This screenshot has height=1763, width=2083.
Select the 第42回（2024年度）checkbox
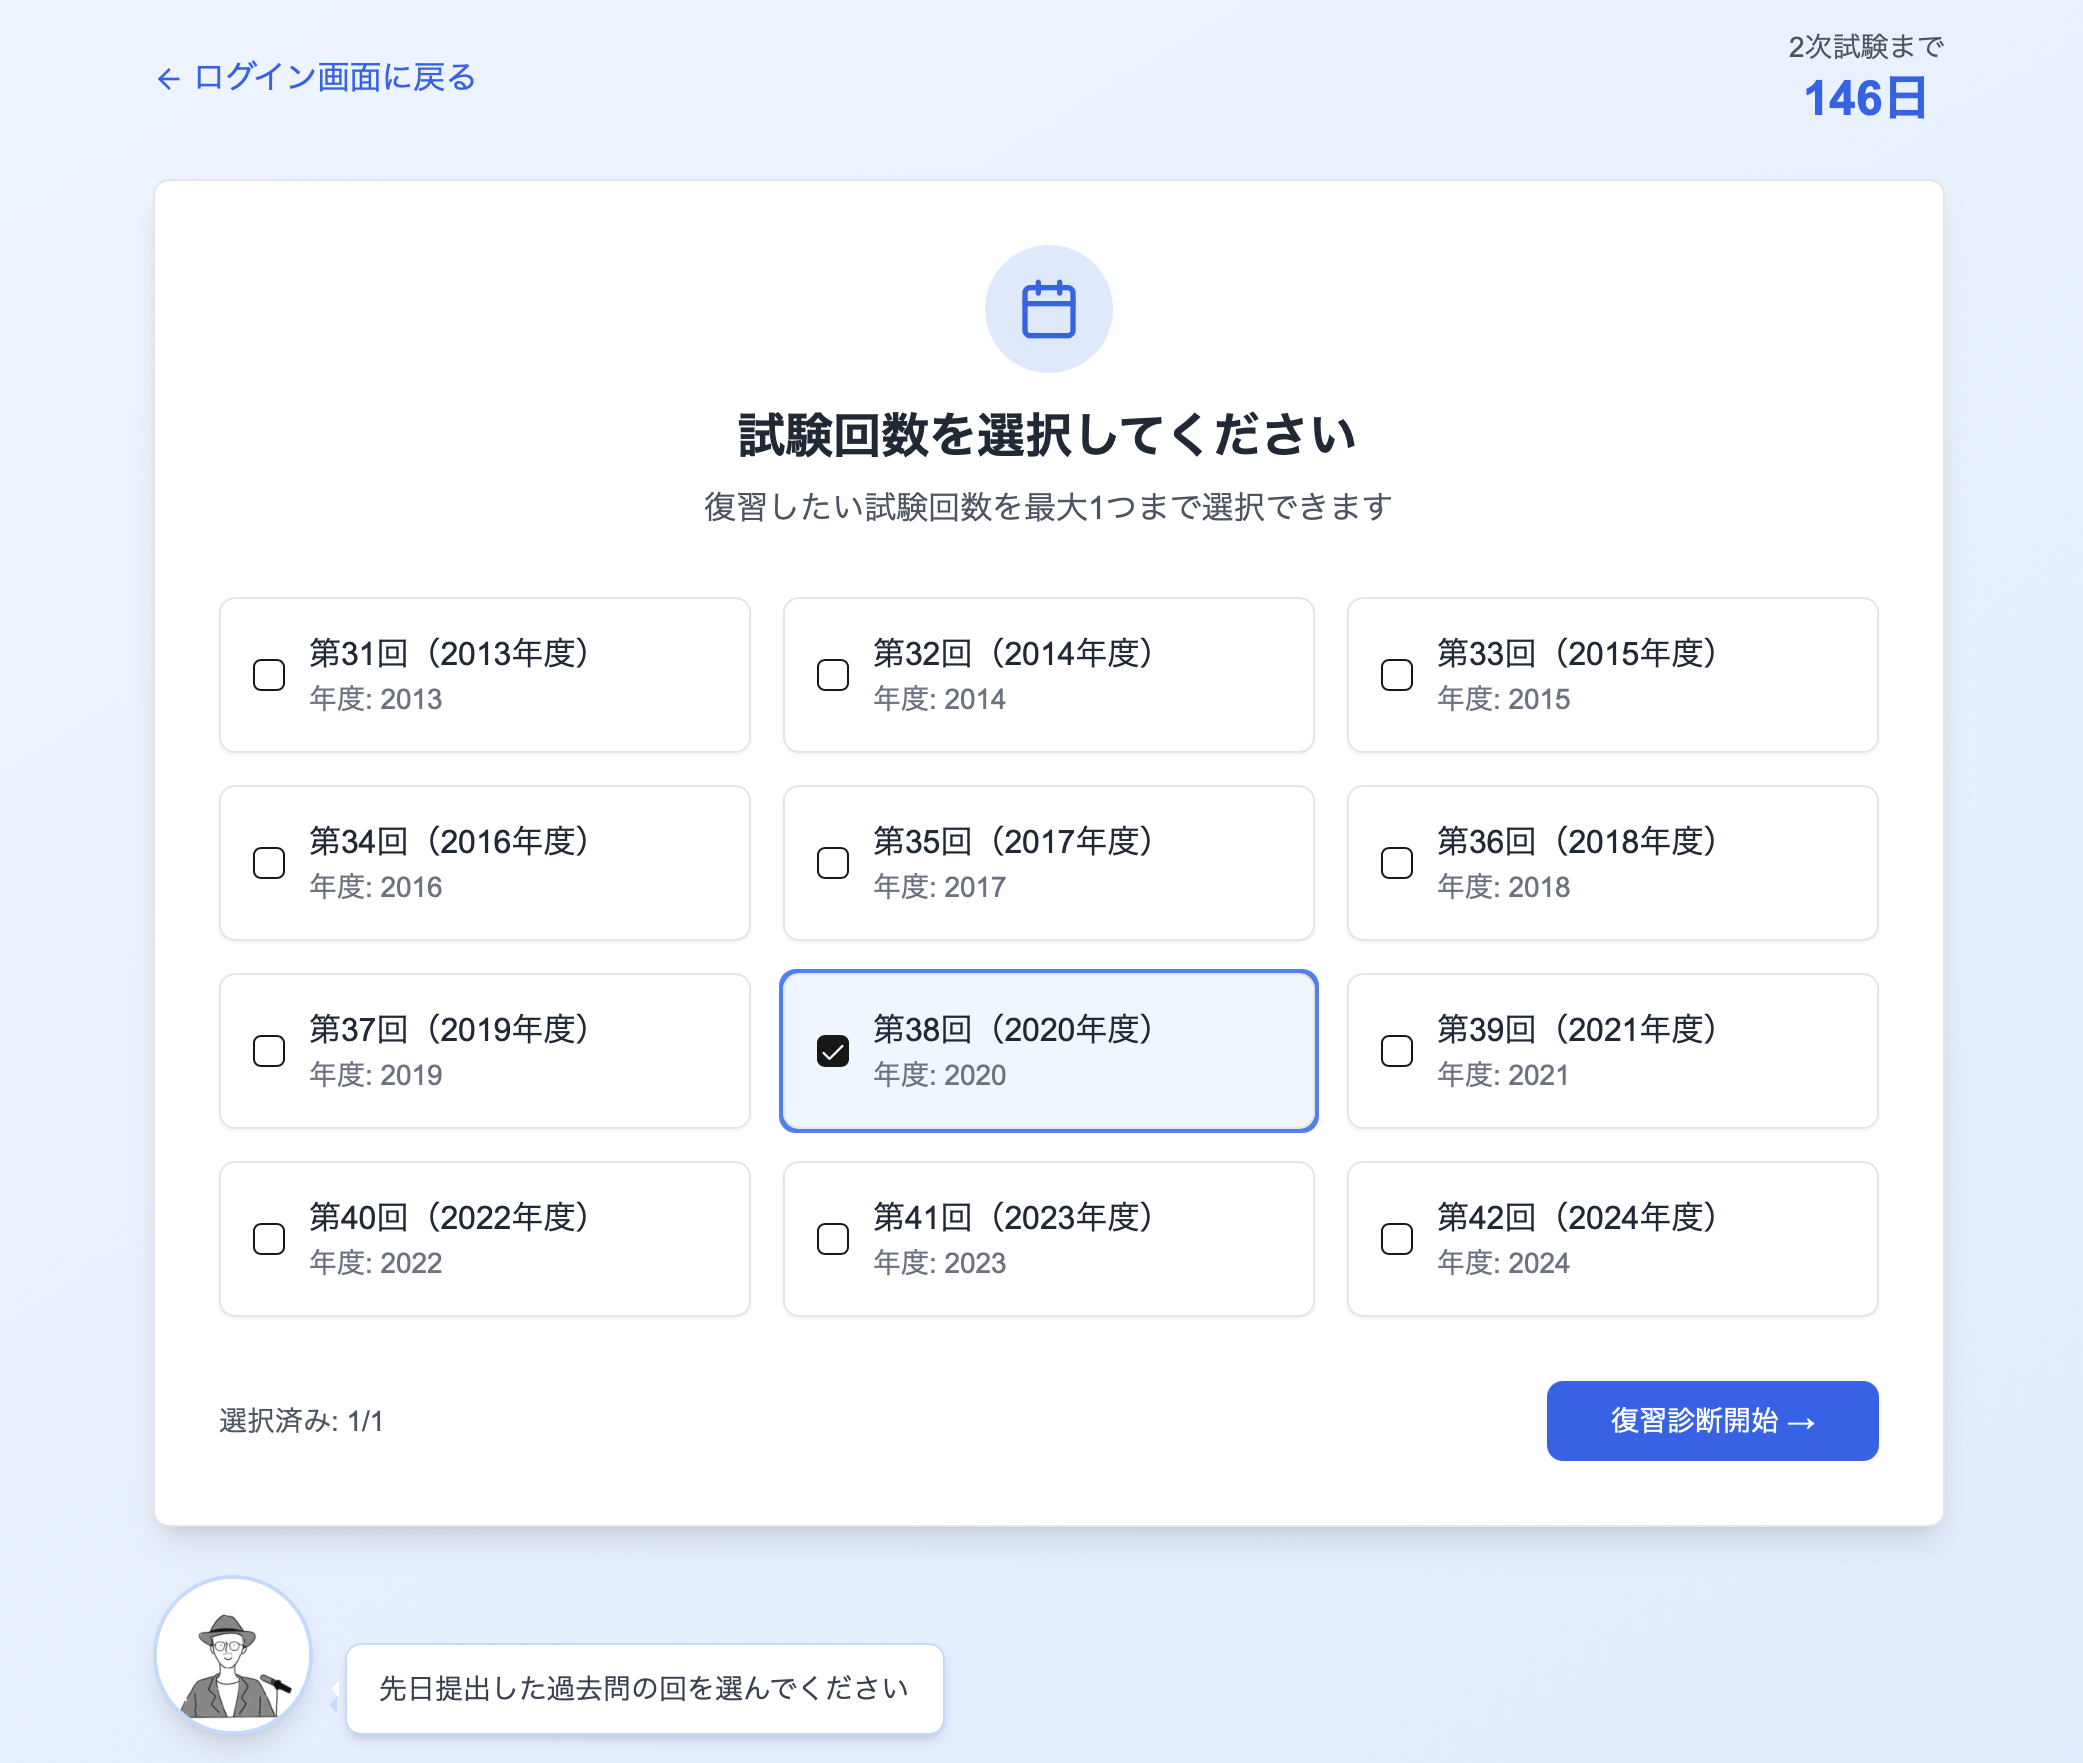pyautogui.click(x=1396, y=1238)
